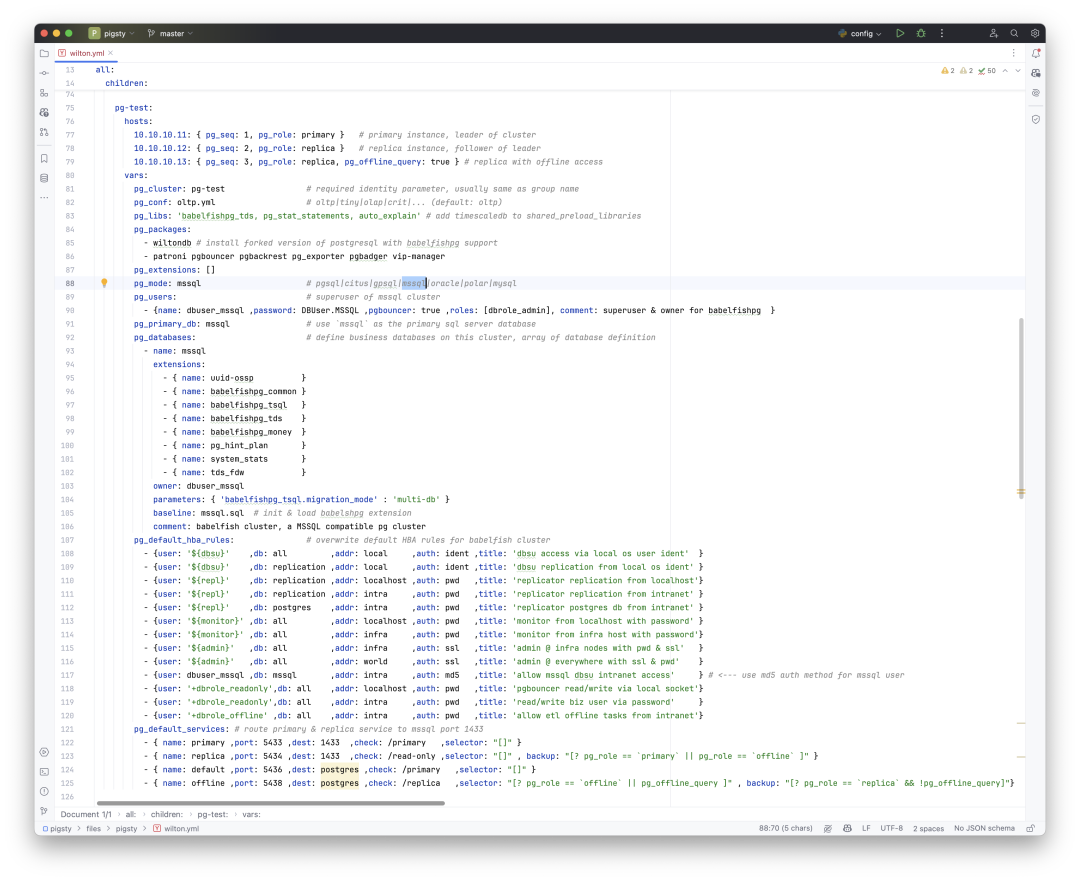Open the master branch dropdown

pyautogui.click(x=170, y=33)
